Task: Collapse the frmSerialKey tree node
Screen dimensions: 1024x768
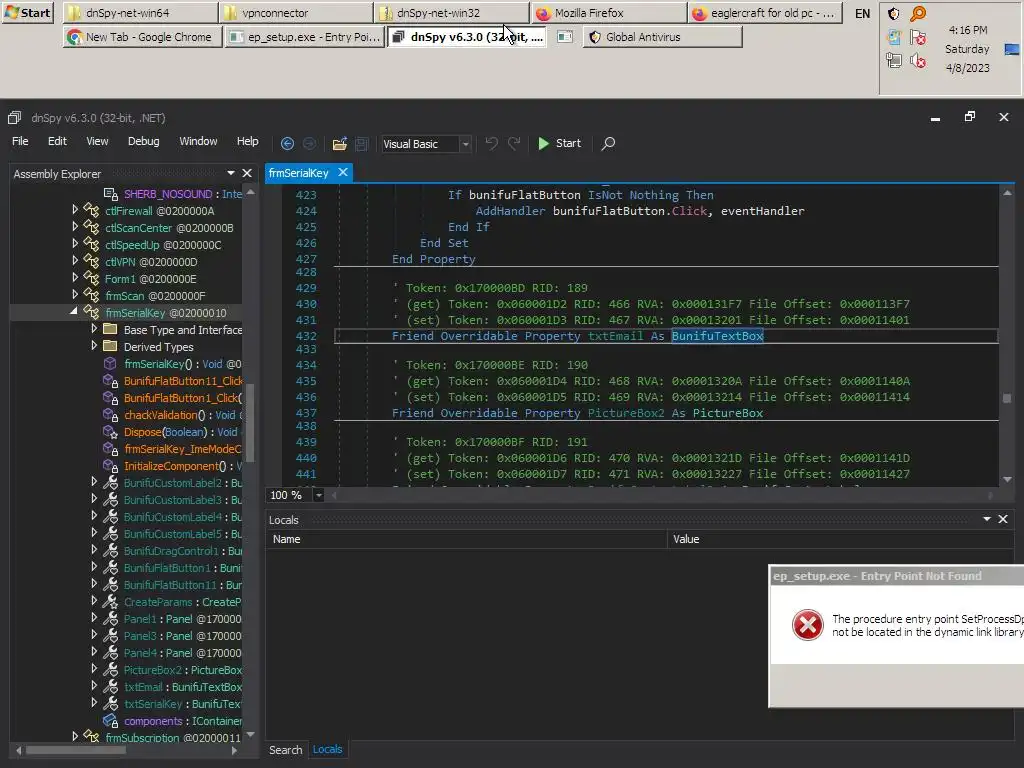Action: (74, 312)
